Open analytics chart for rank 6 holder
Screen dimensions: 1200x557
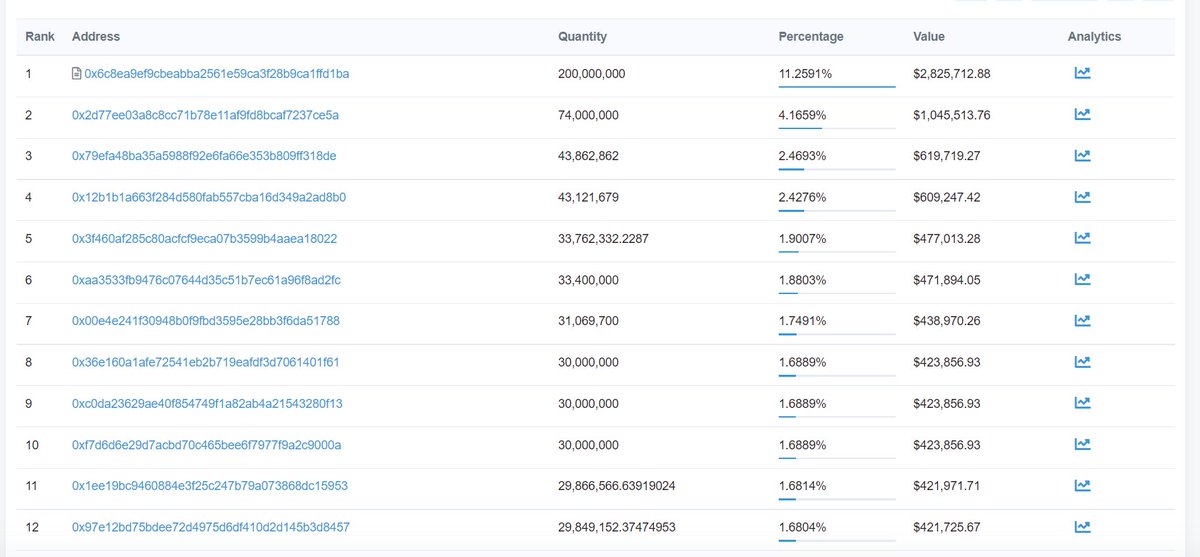click(1082, 279)
